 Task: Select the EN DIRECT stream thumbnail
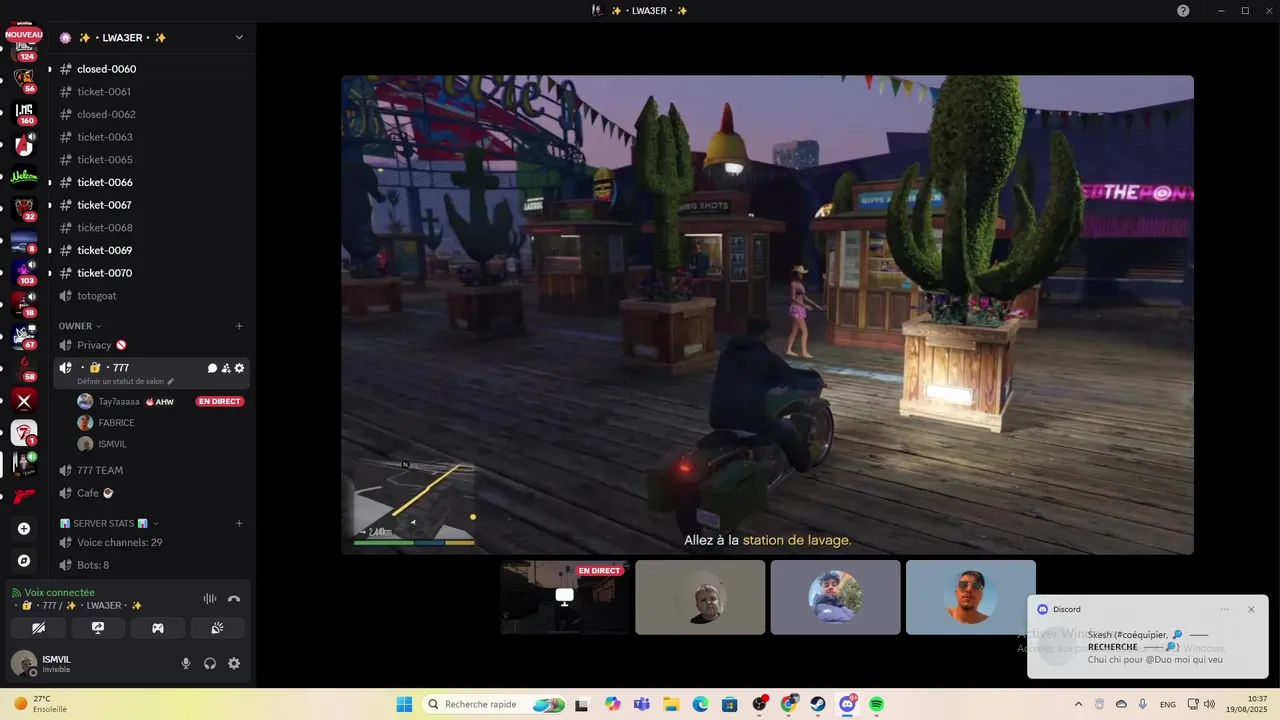tap(565, 597)
